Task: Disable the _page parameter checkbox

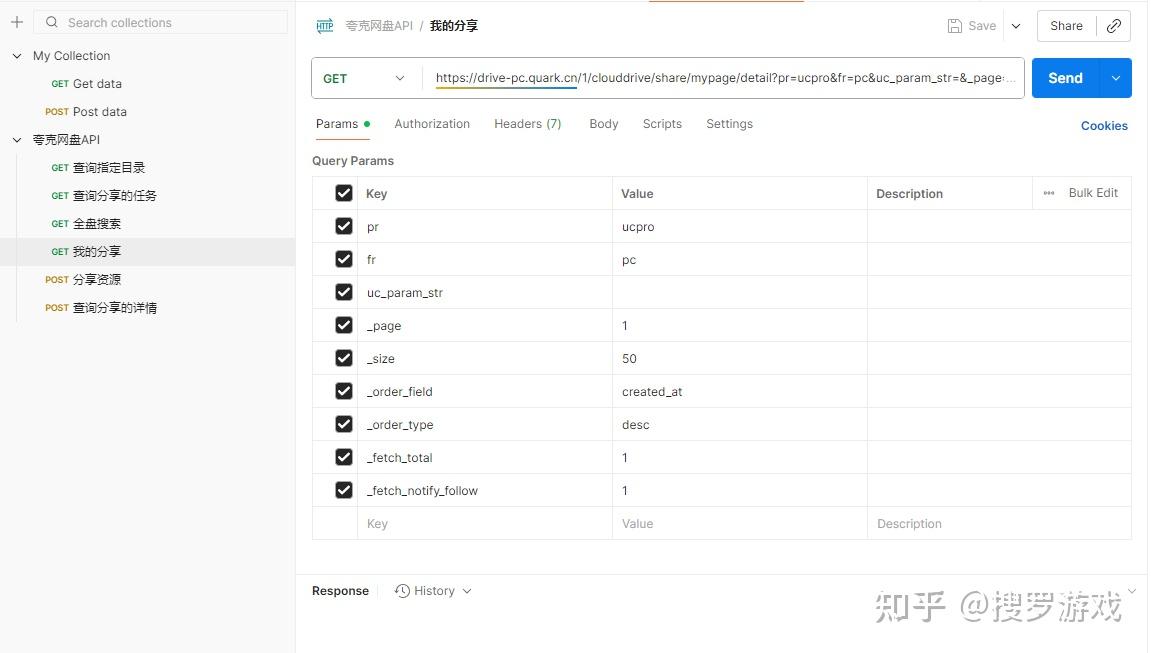Action: coord(344,325)
